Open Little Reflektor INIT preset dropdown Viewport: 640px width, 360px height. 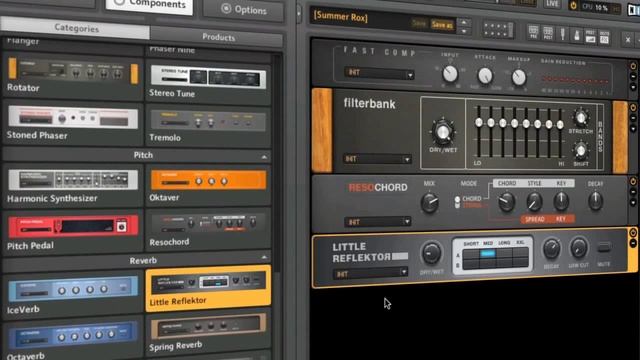371,273
